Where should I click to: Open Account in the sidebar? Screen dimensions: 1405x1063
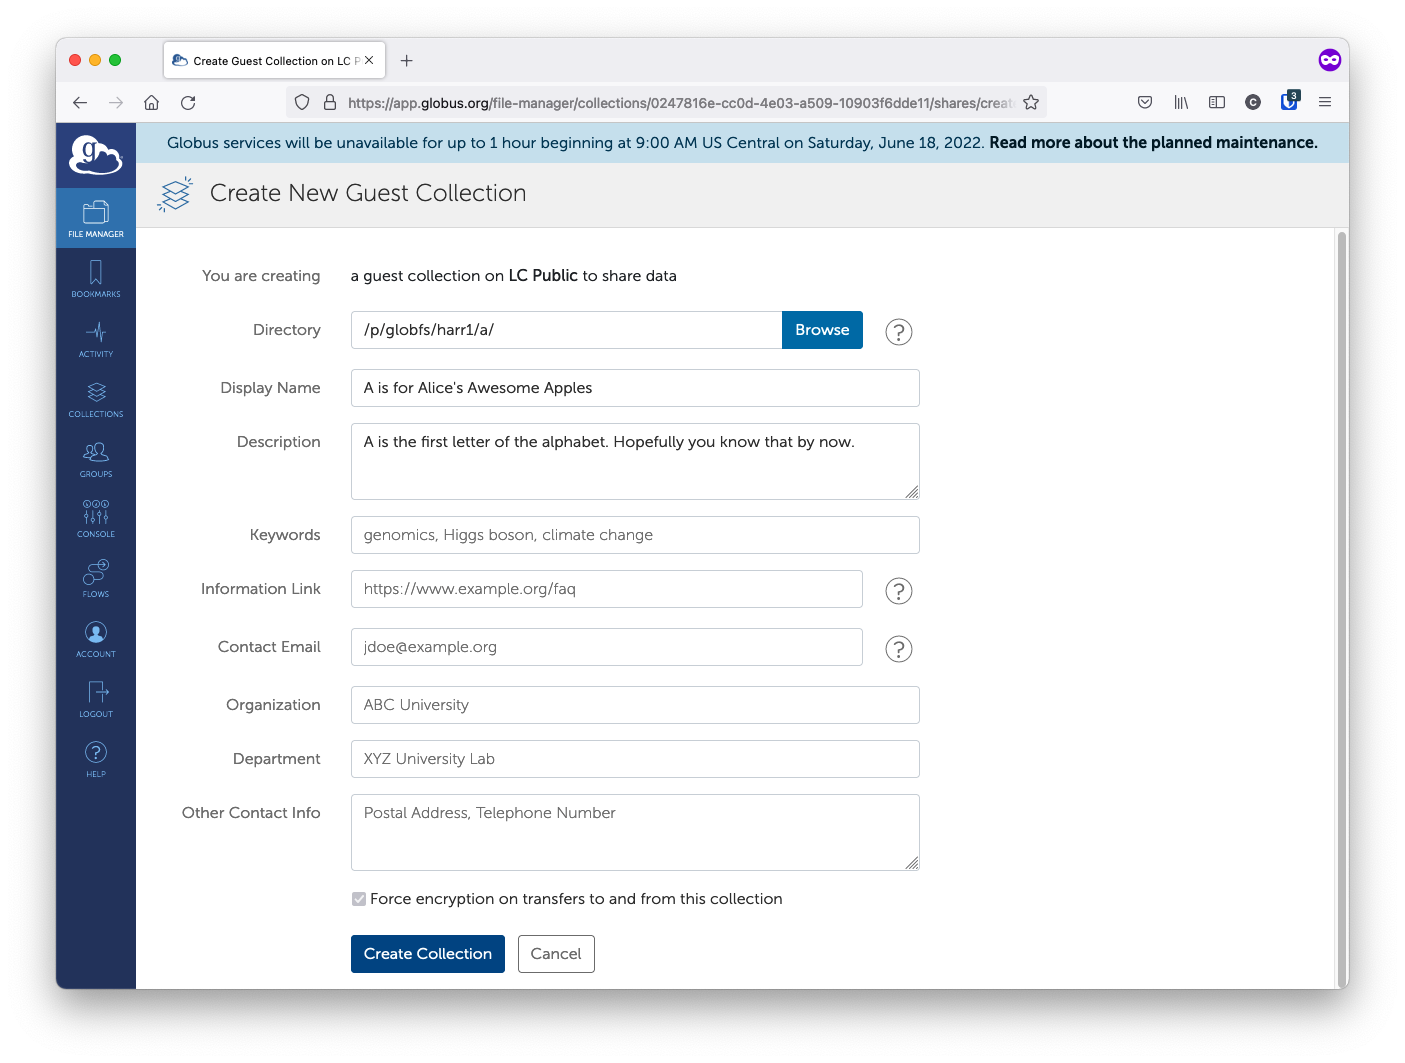96,638
